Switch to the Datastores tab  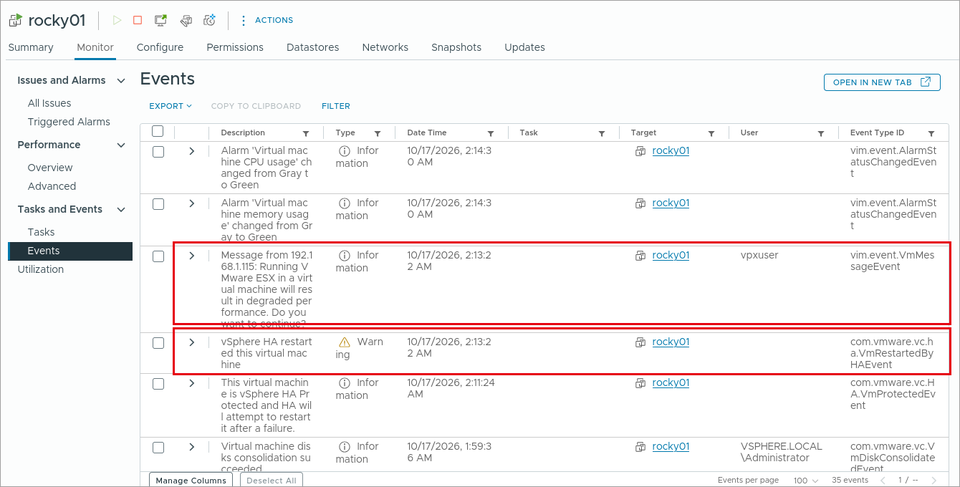pyautogui.click(x=313, y=47)
